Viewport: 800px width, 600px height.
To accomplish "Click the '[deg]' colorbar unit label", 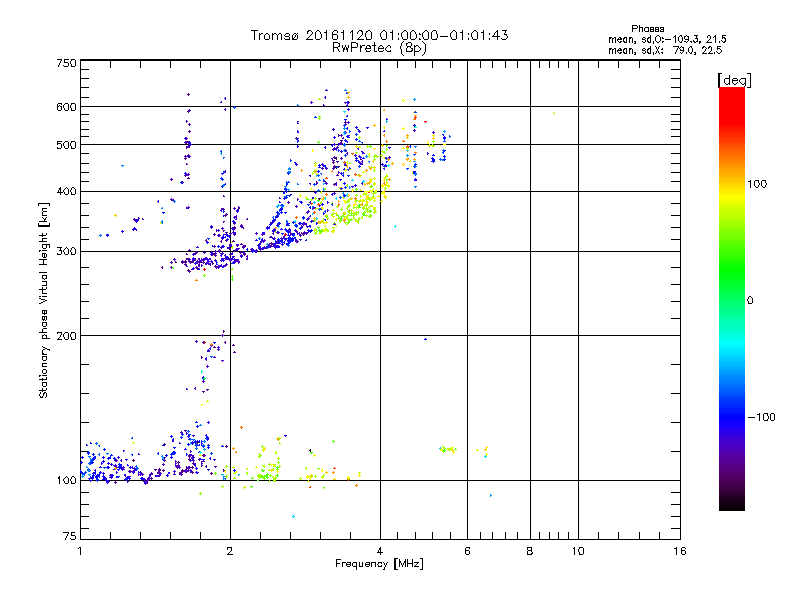I will coord(734,80).
